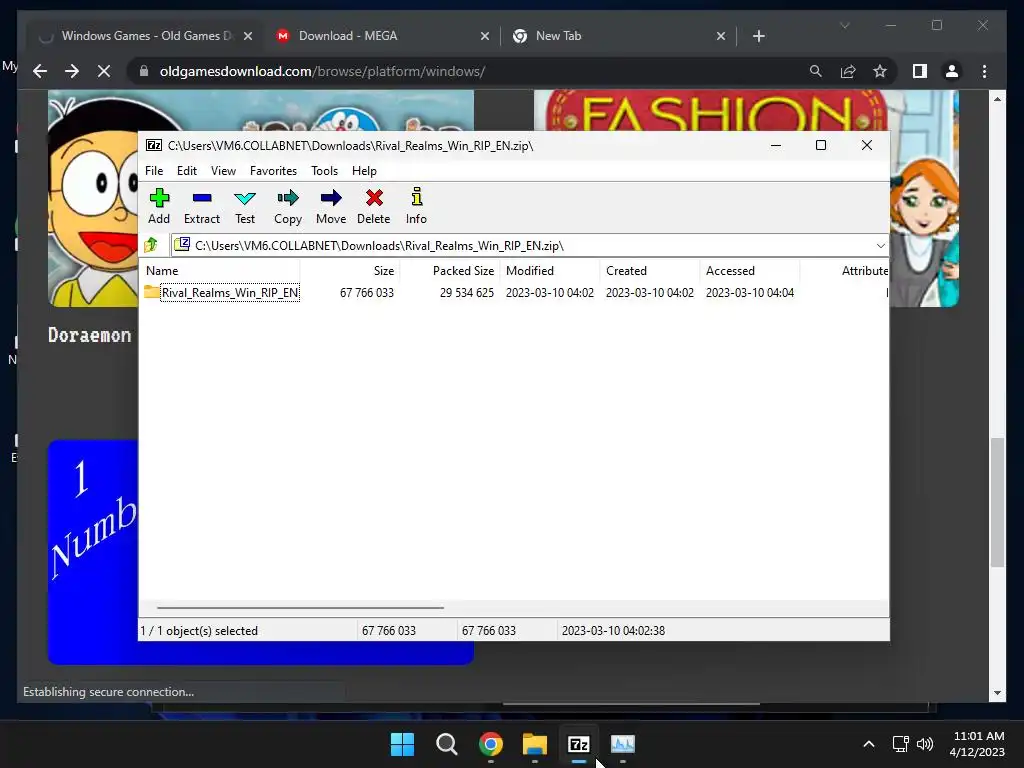The height and width of the screenshot is (768, 1024).
Task: Open the Tools menu
Action: click(324, 170)
